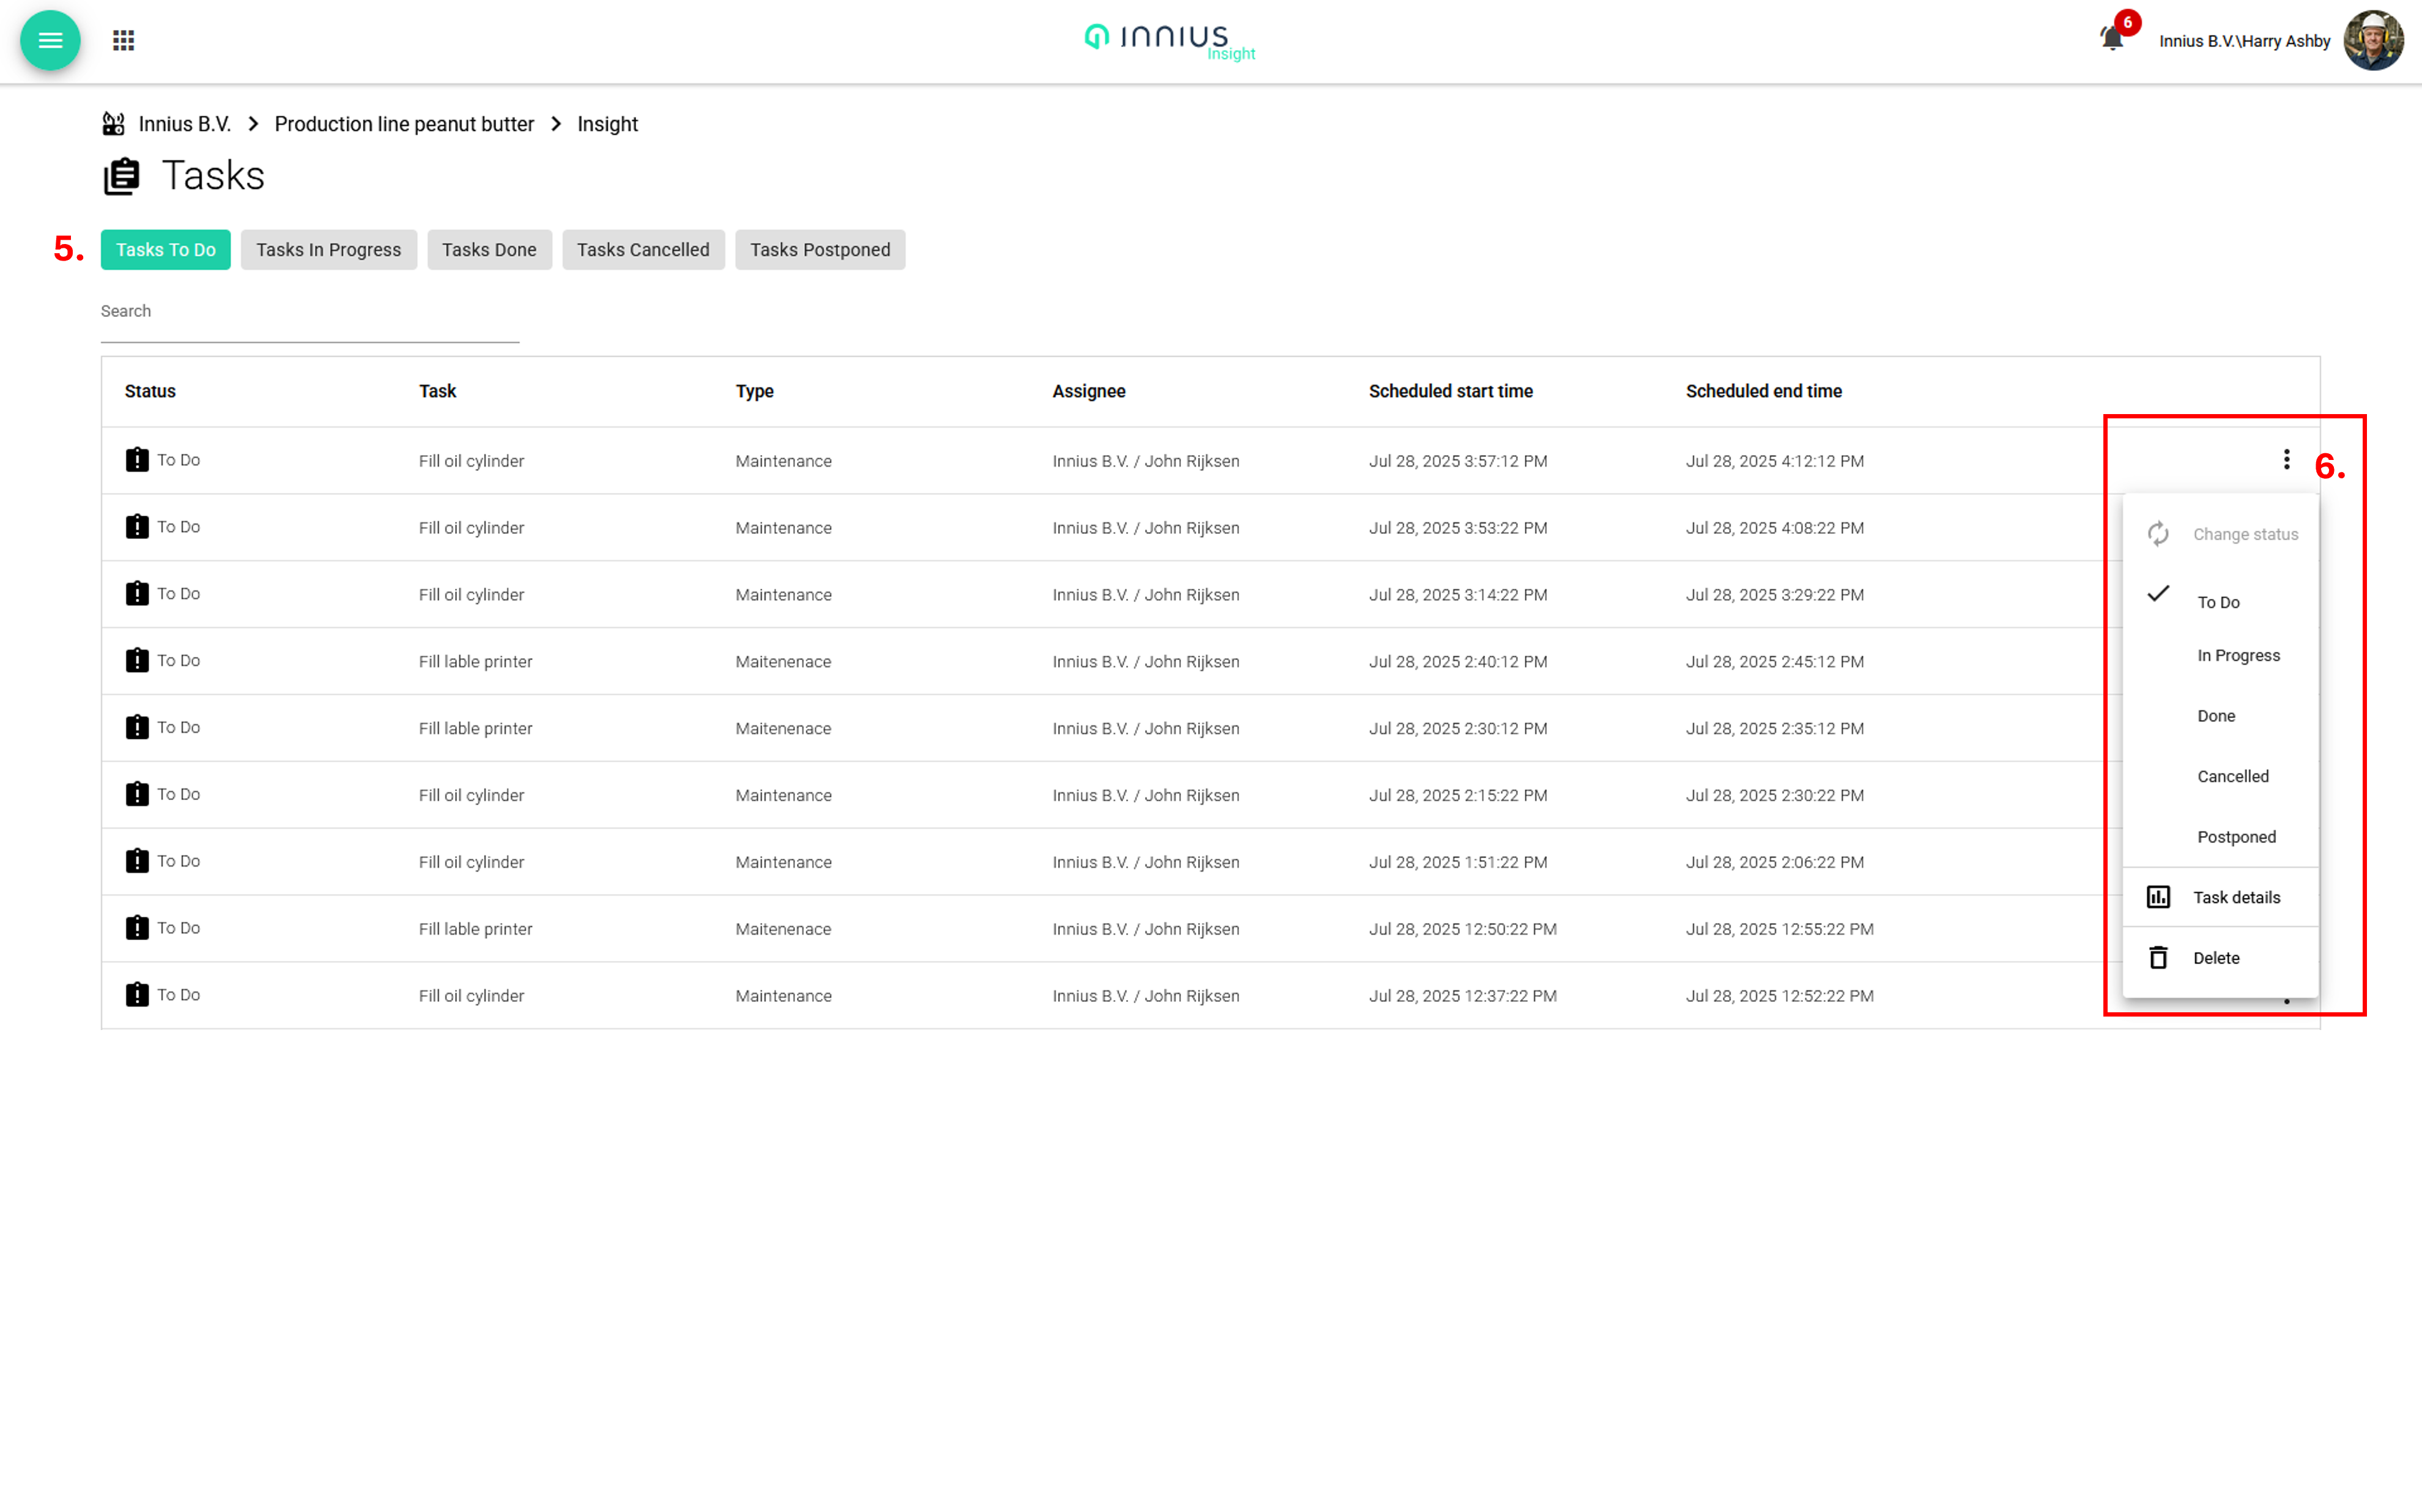
Task: Click the company icon beside Innius B.V.
Action: (x=114, y=124)
